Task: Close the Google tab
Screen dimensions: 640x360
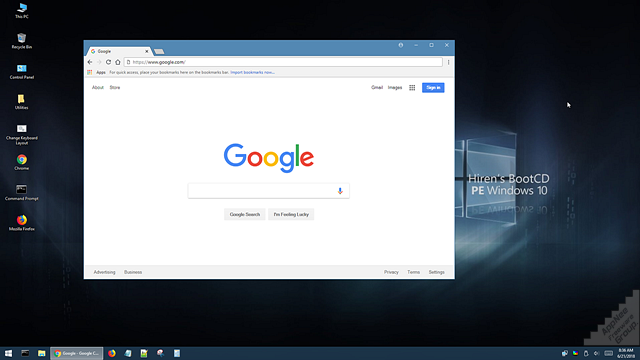Action: click(x=147, y=51)
